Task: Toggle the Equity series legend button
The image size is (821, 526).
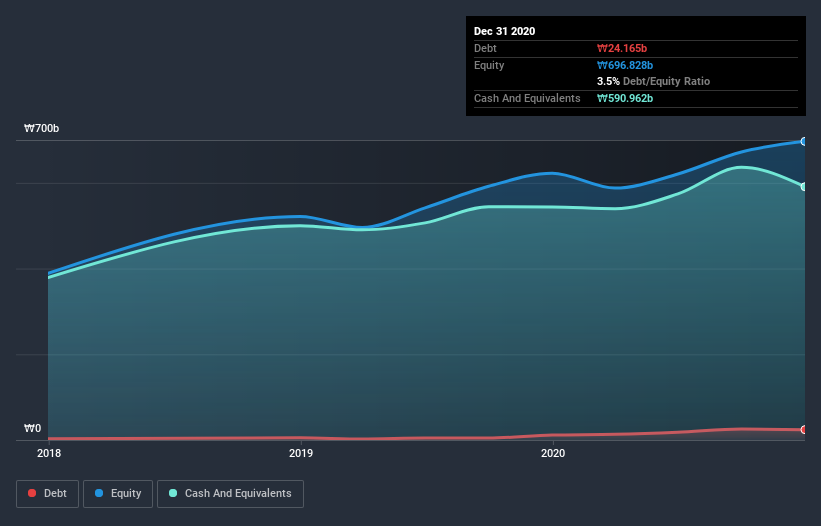Action: 118,494
